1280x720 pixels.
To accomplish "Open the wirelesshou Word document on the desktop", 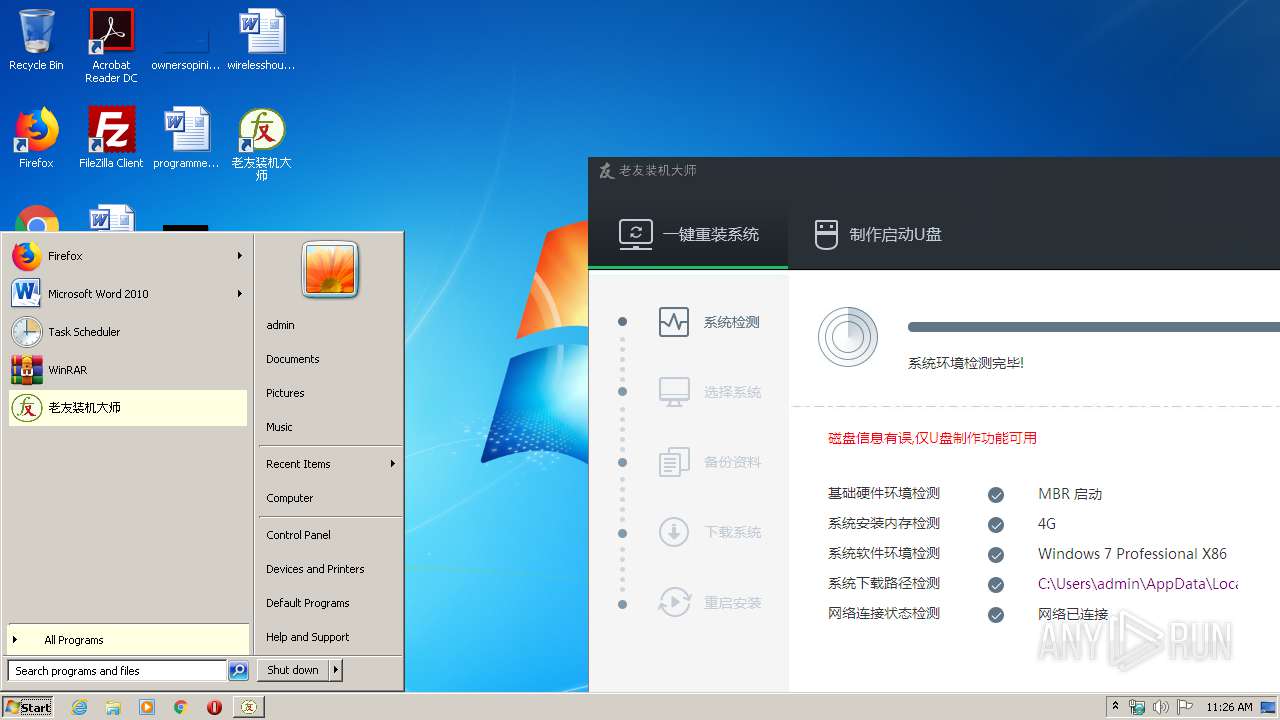I will [x=261, y=40].
